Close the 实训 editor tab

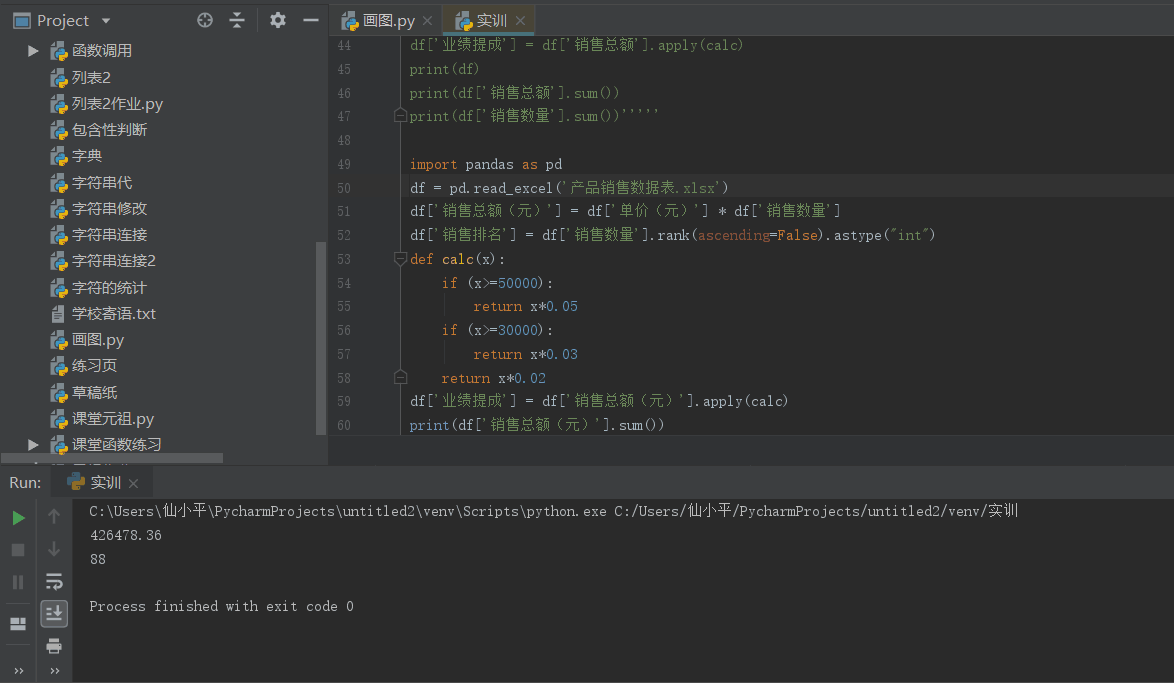point(520,20)
